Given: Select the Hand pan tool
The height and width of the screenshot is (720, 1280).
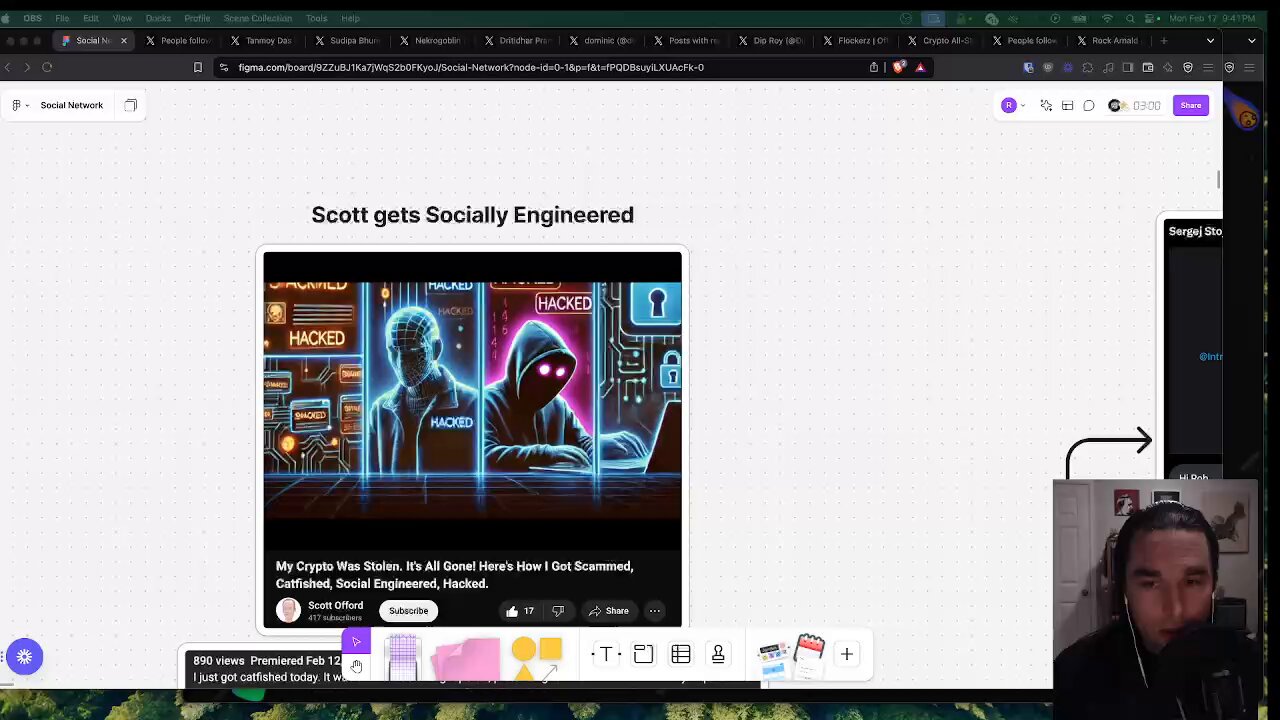Looking at the screenshot, I should (x=356, y=666).
